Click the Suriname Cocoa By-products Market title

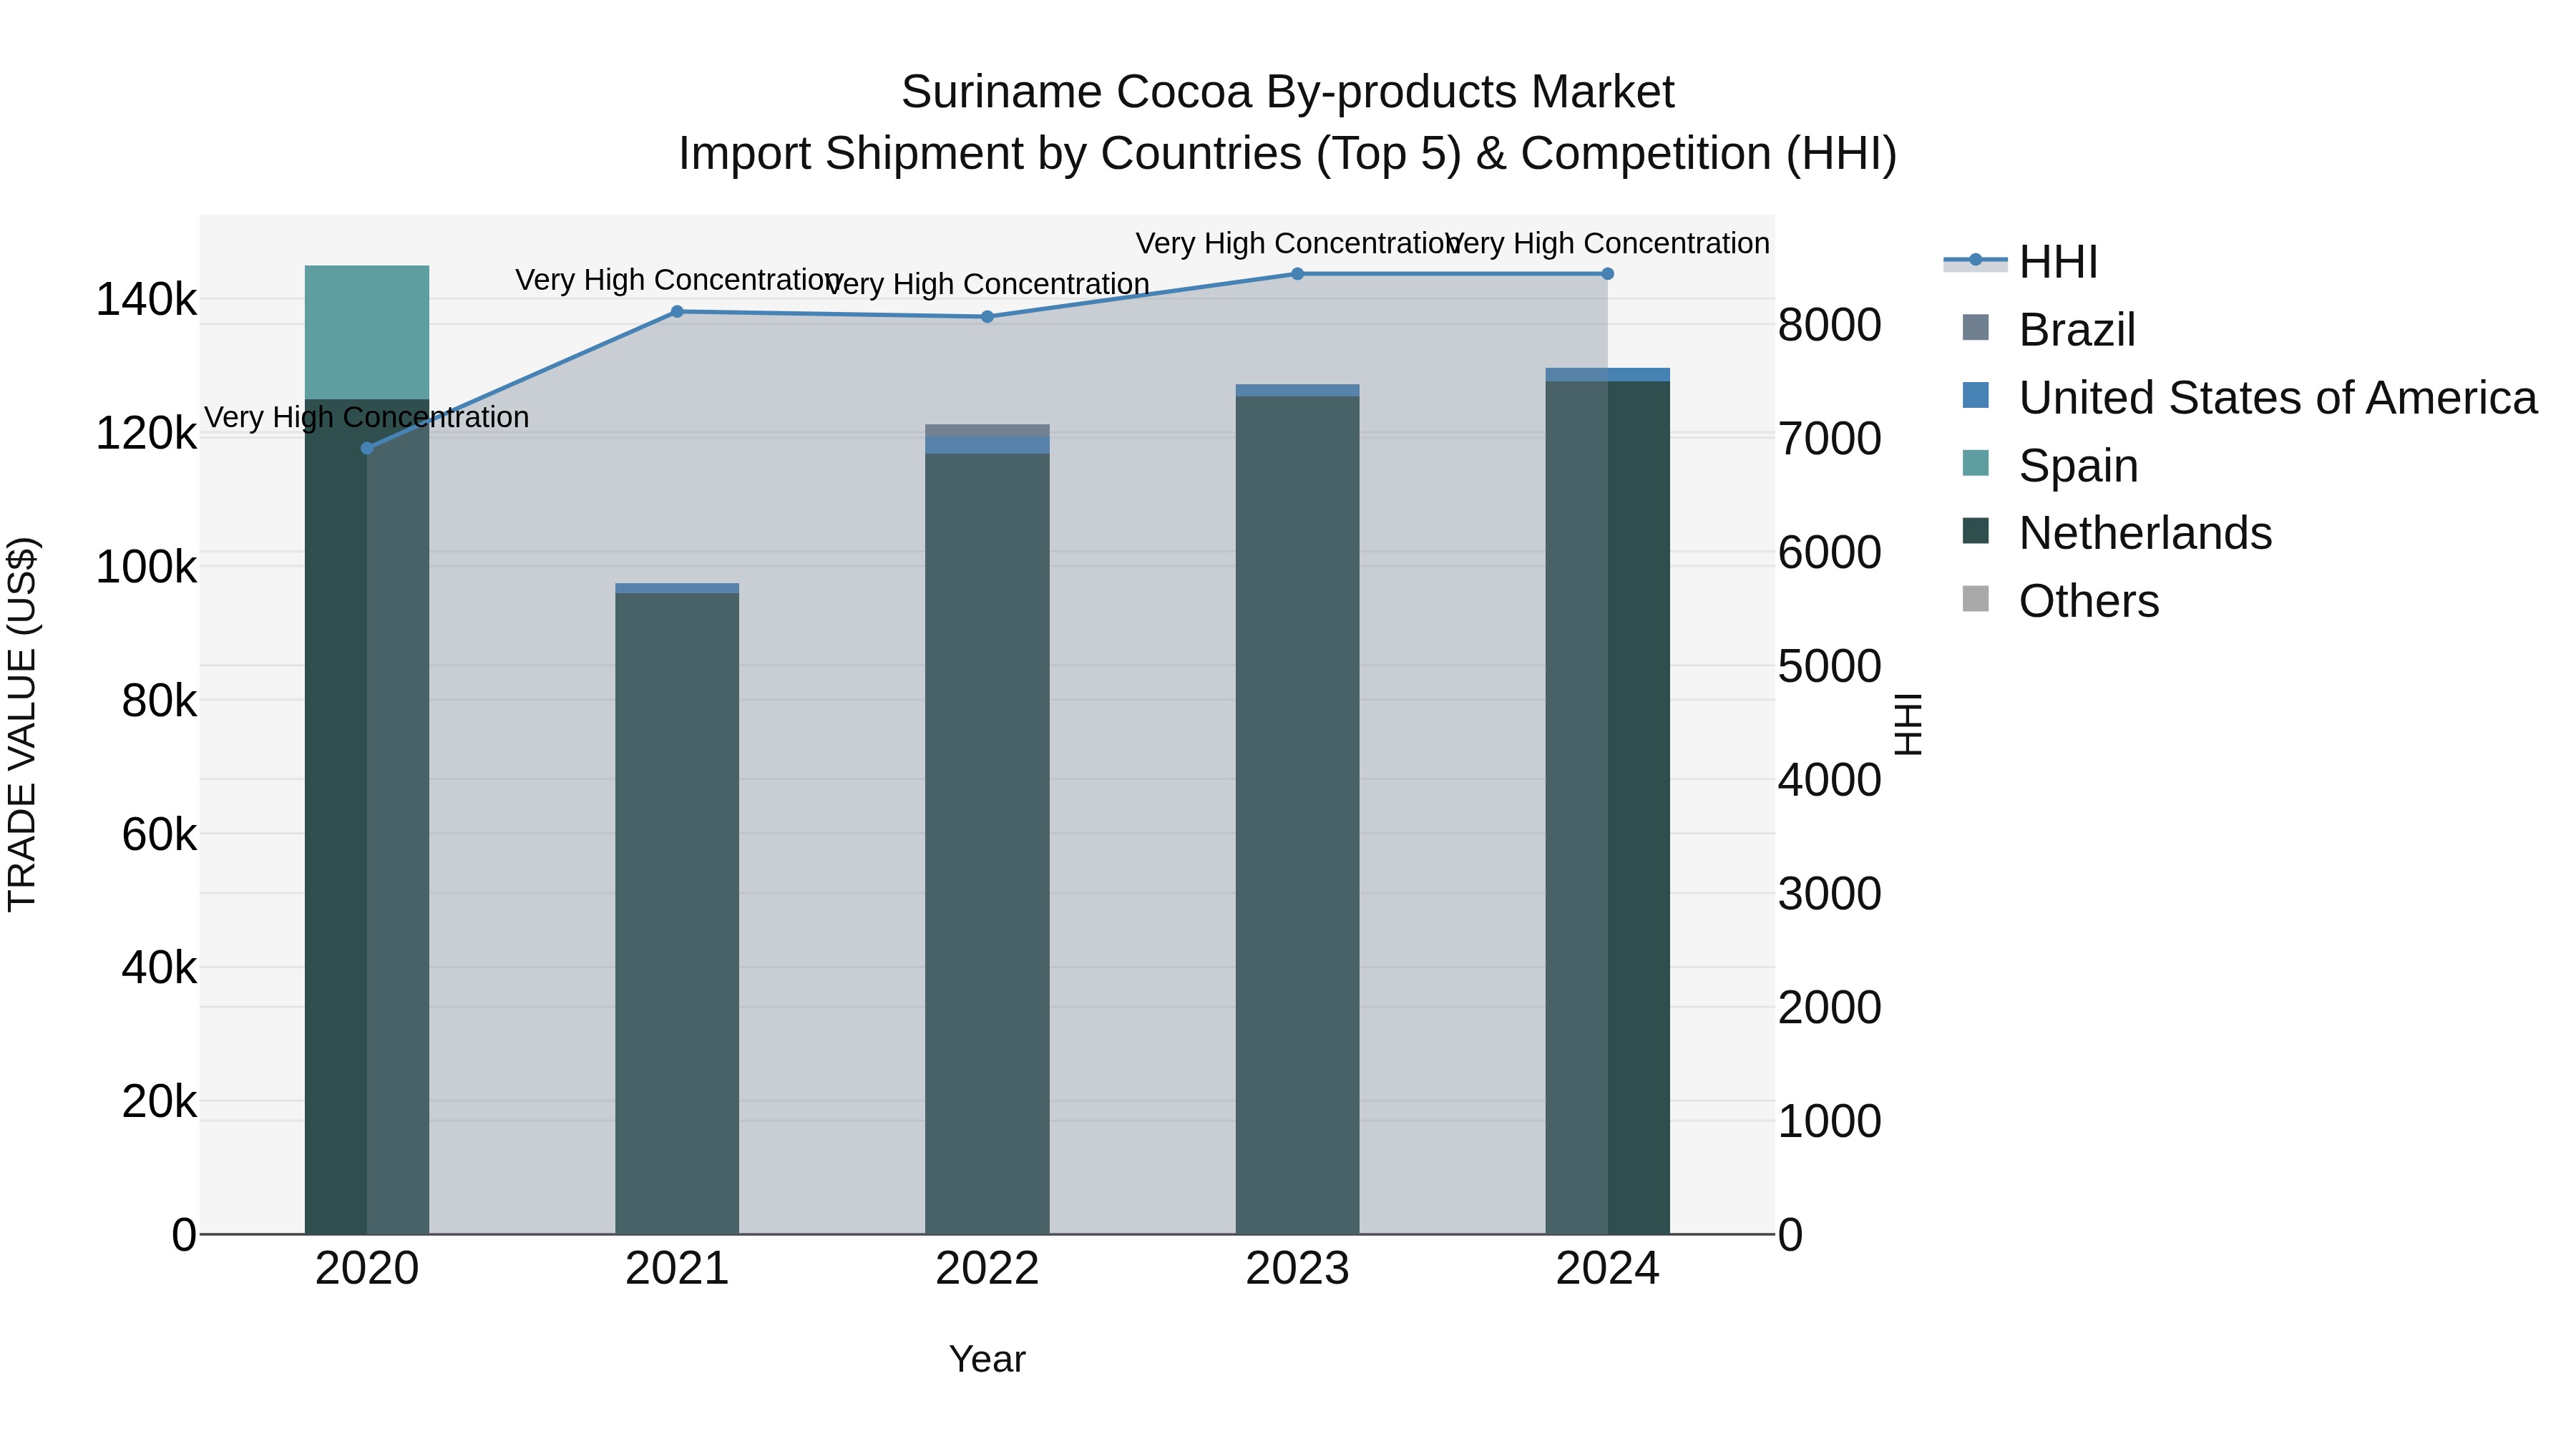[1287, 92]
